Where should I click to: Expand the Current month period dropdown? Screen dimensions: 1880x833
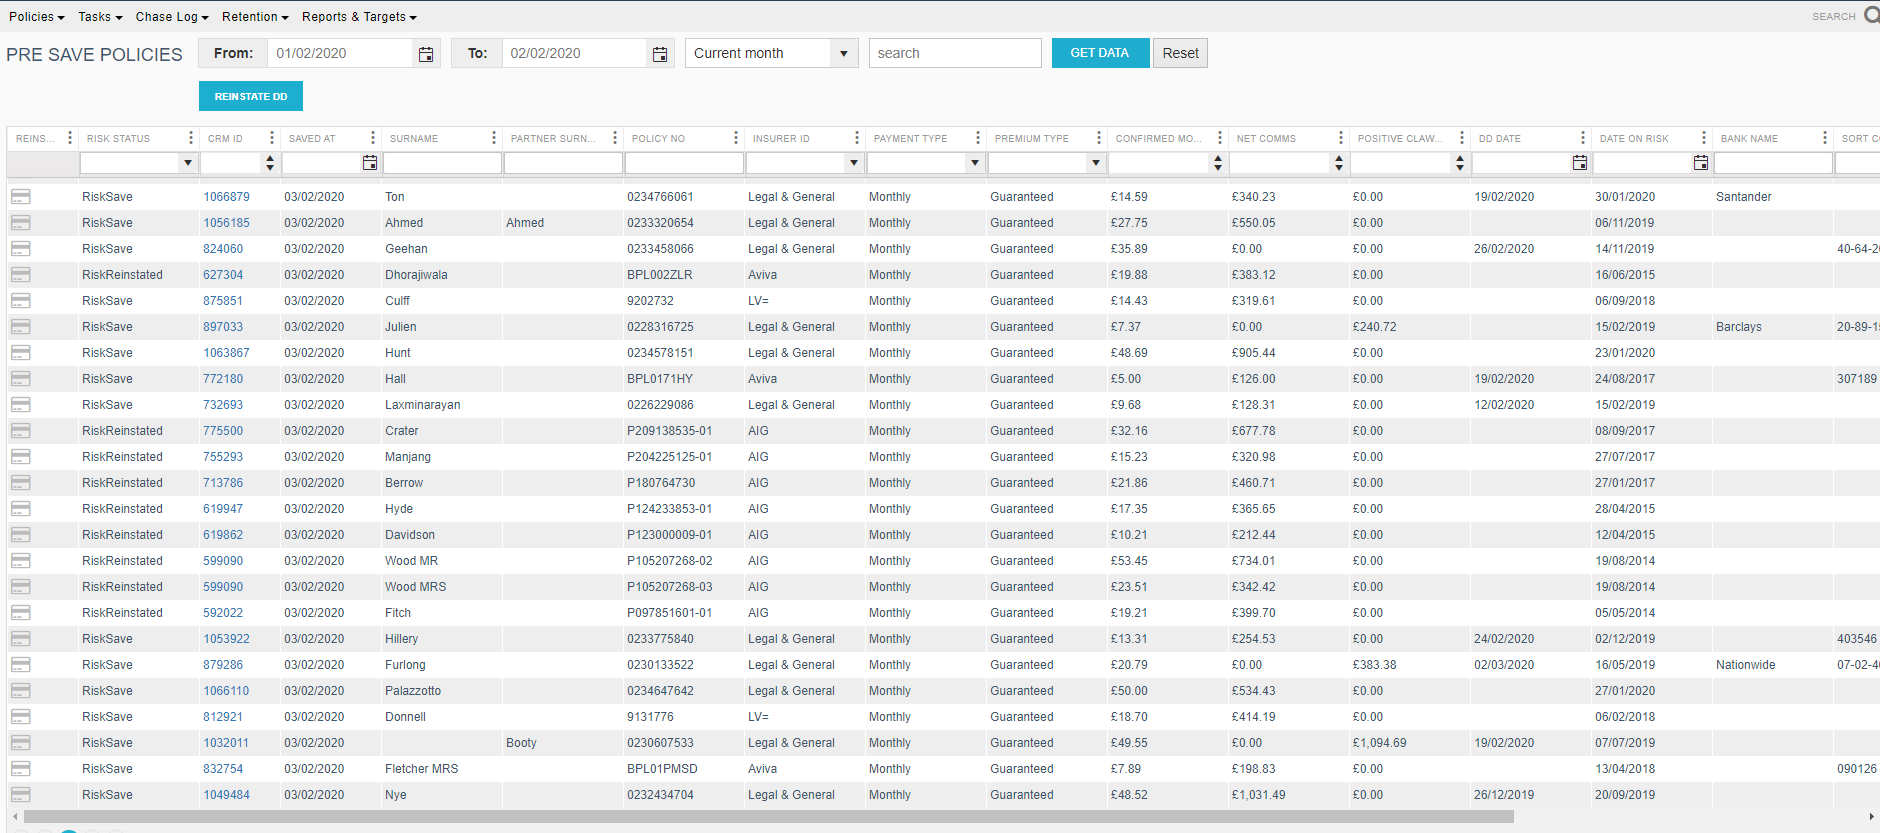[x=843, y=54]
